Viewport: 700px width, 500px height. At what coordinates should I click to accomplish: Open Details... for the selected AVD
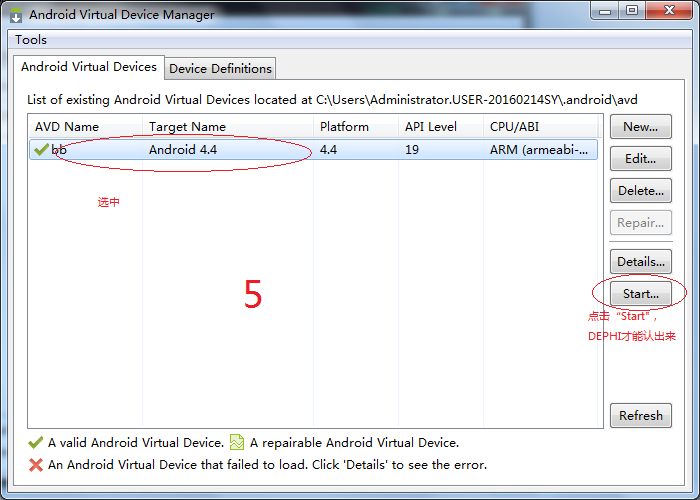(x=640, y=262)
